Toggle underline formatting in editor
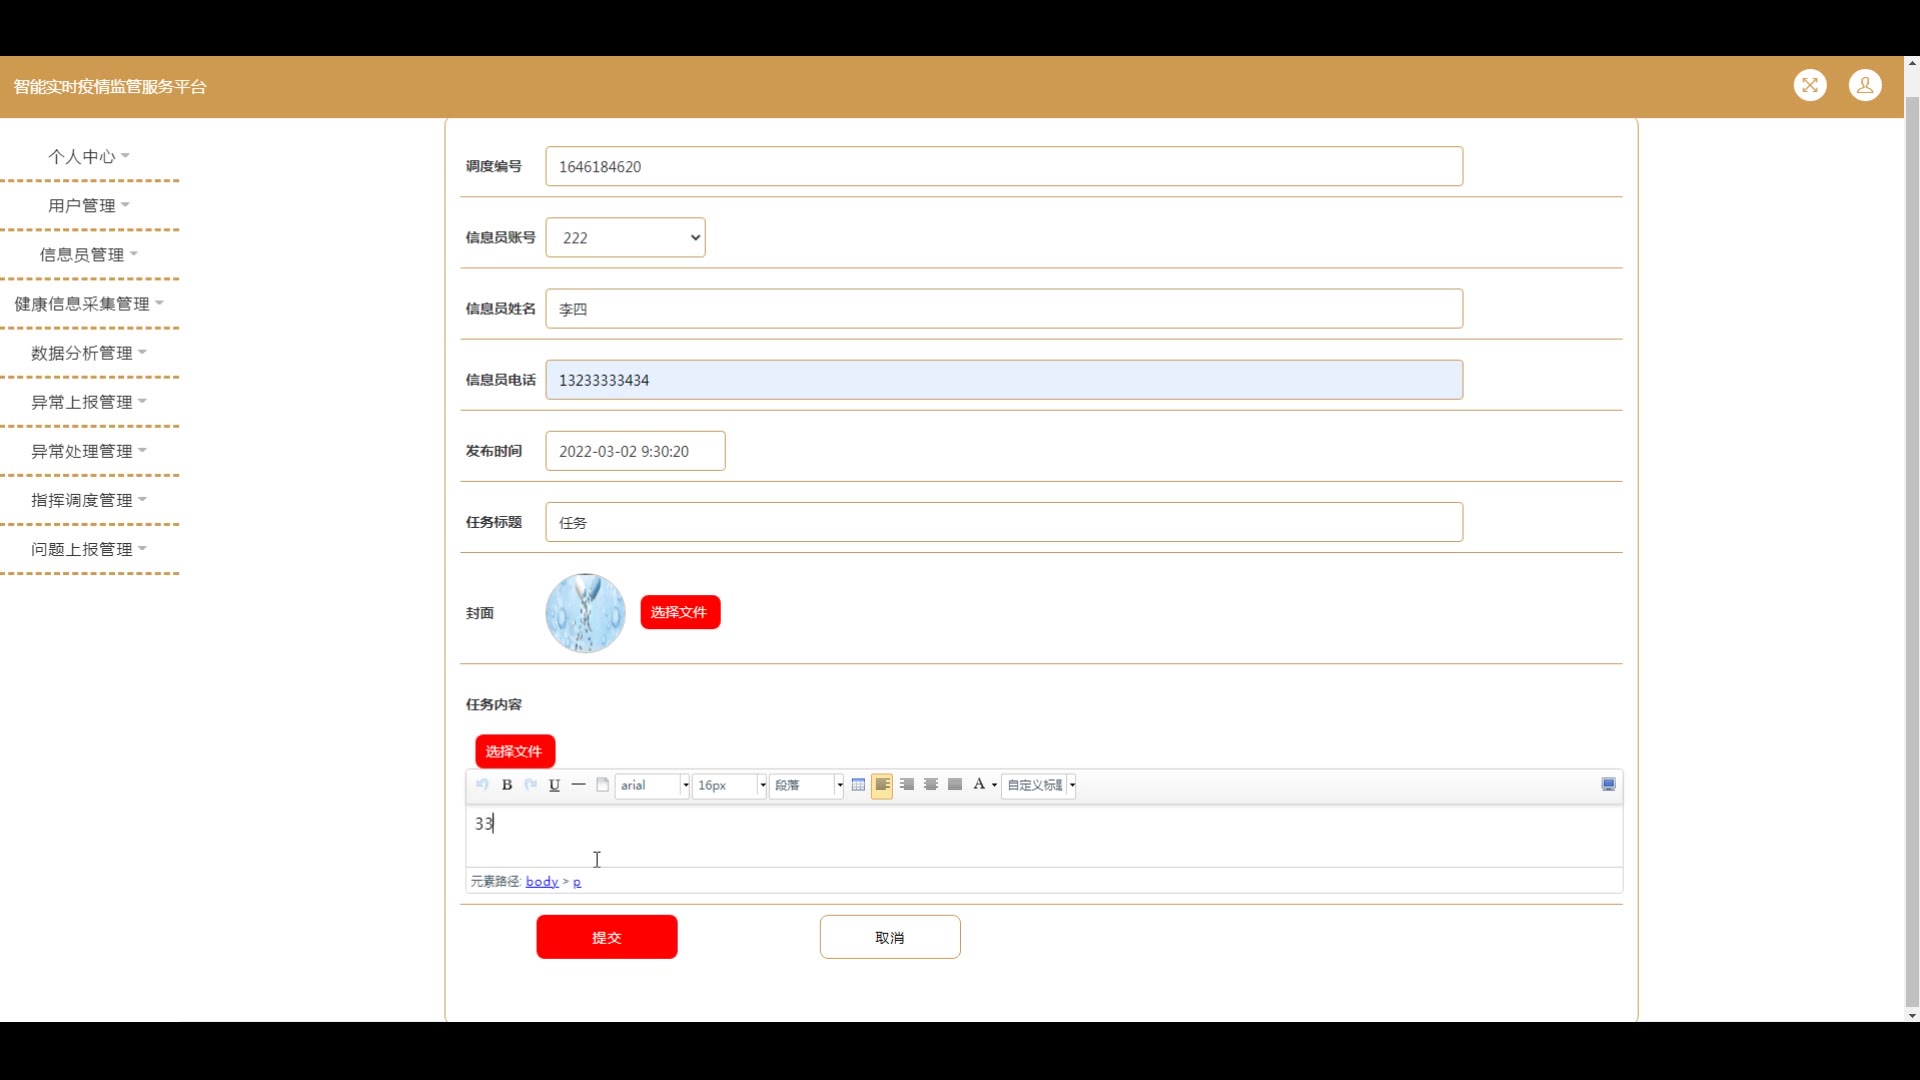Viewport: 1920px width, 1080px height. [554, 785]
